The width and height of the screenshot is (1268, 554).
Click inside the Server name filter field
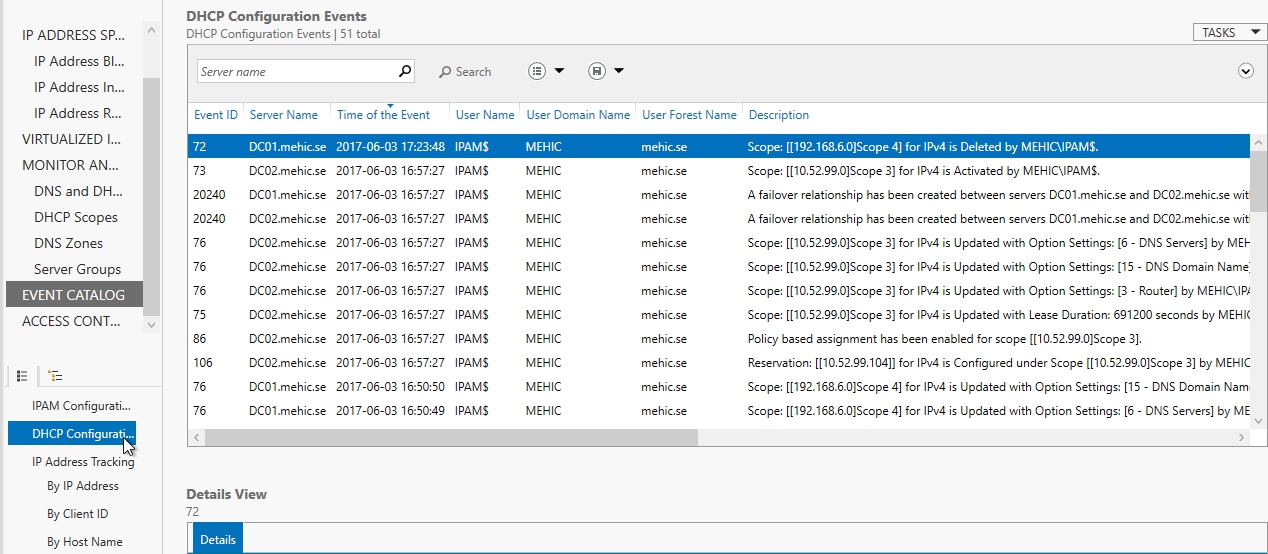pyautogui.click(x=295, y=72)
